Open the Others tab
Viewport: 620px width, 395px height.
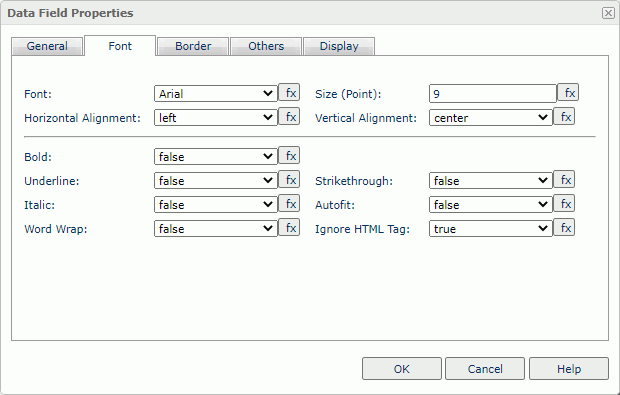[266, 46]
